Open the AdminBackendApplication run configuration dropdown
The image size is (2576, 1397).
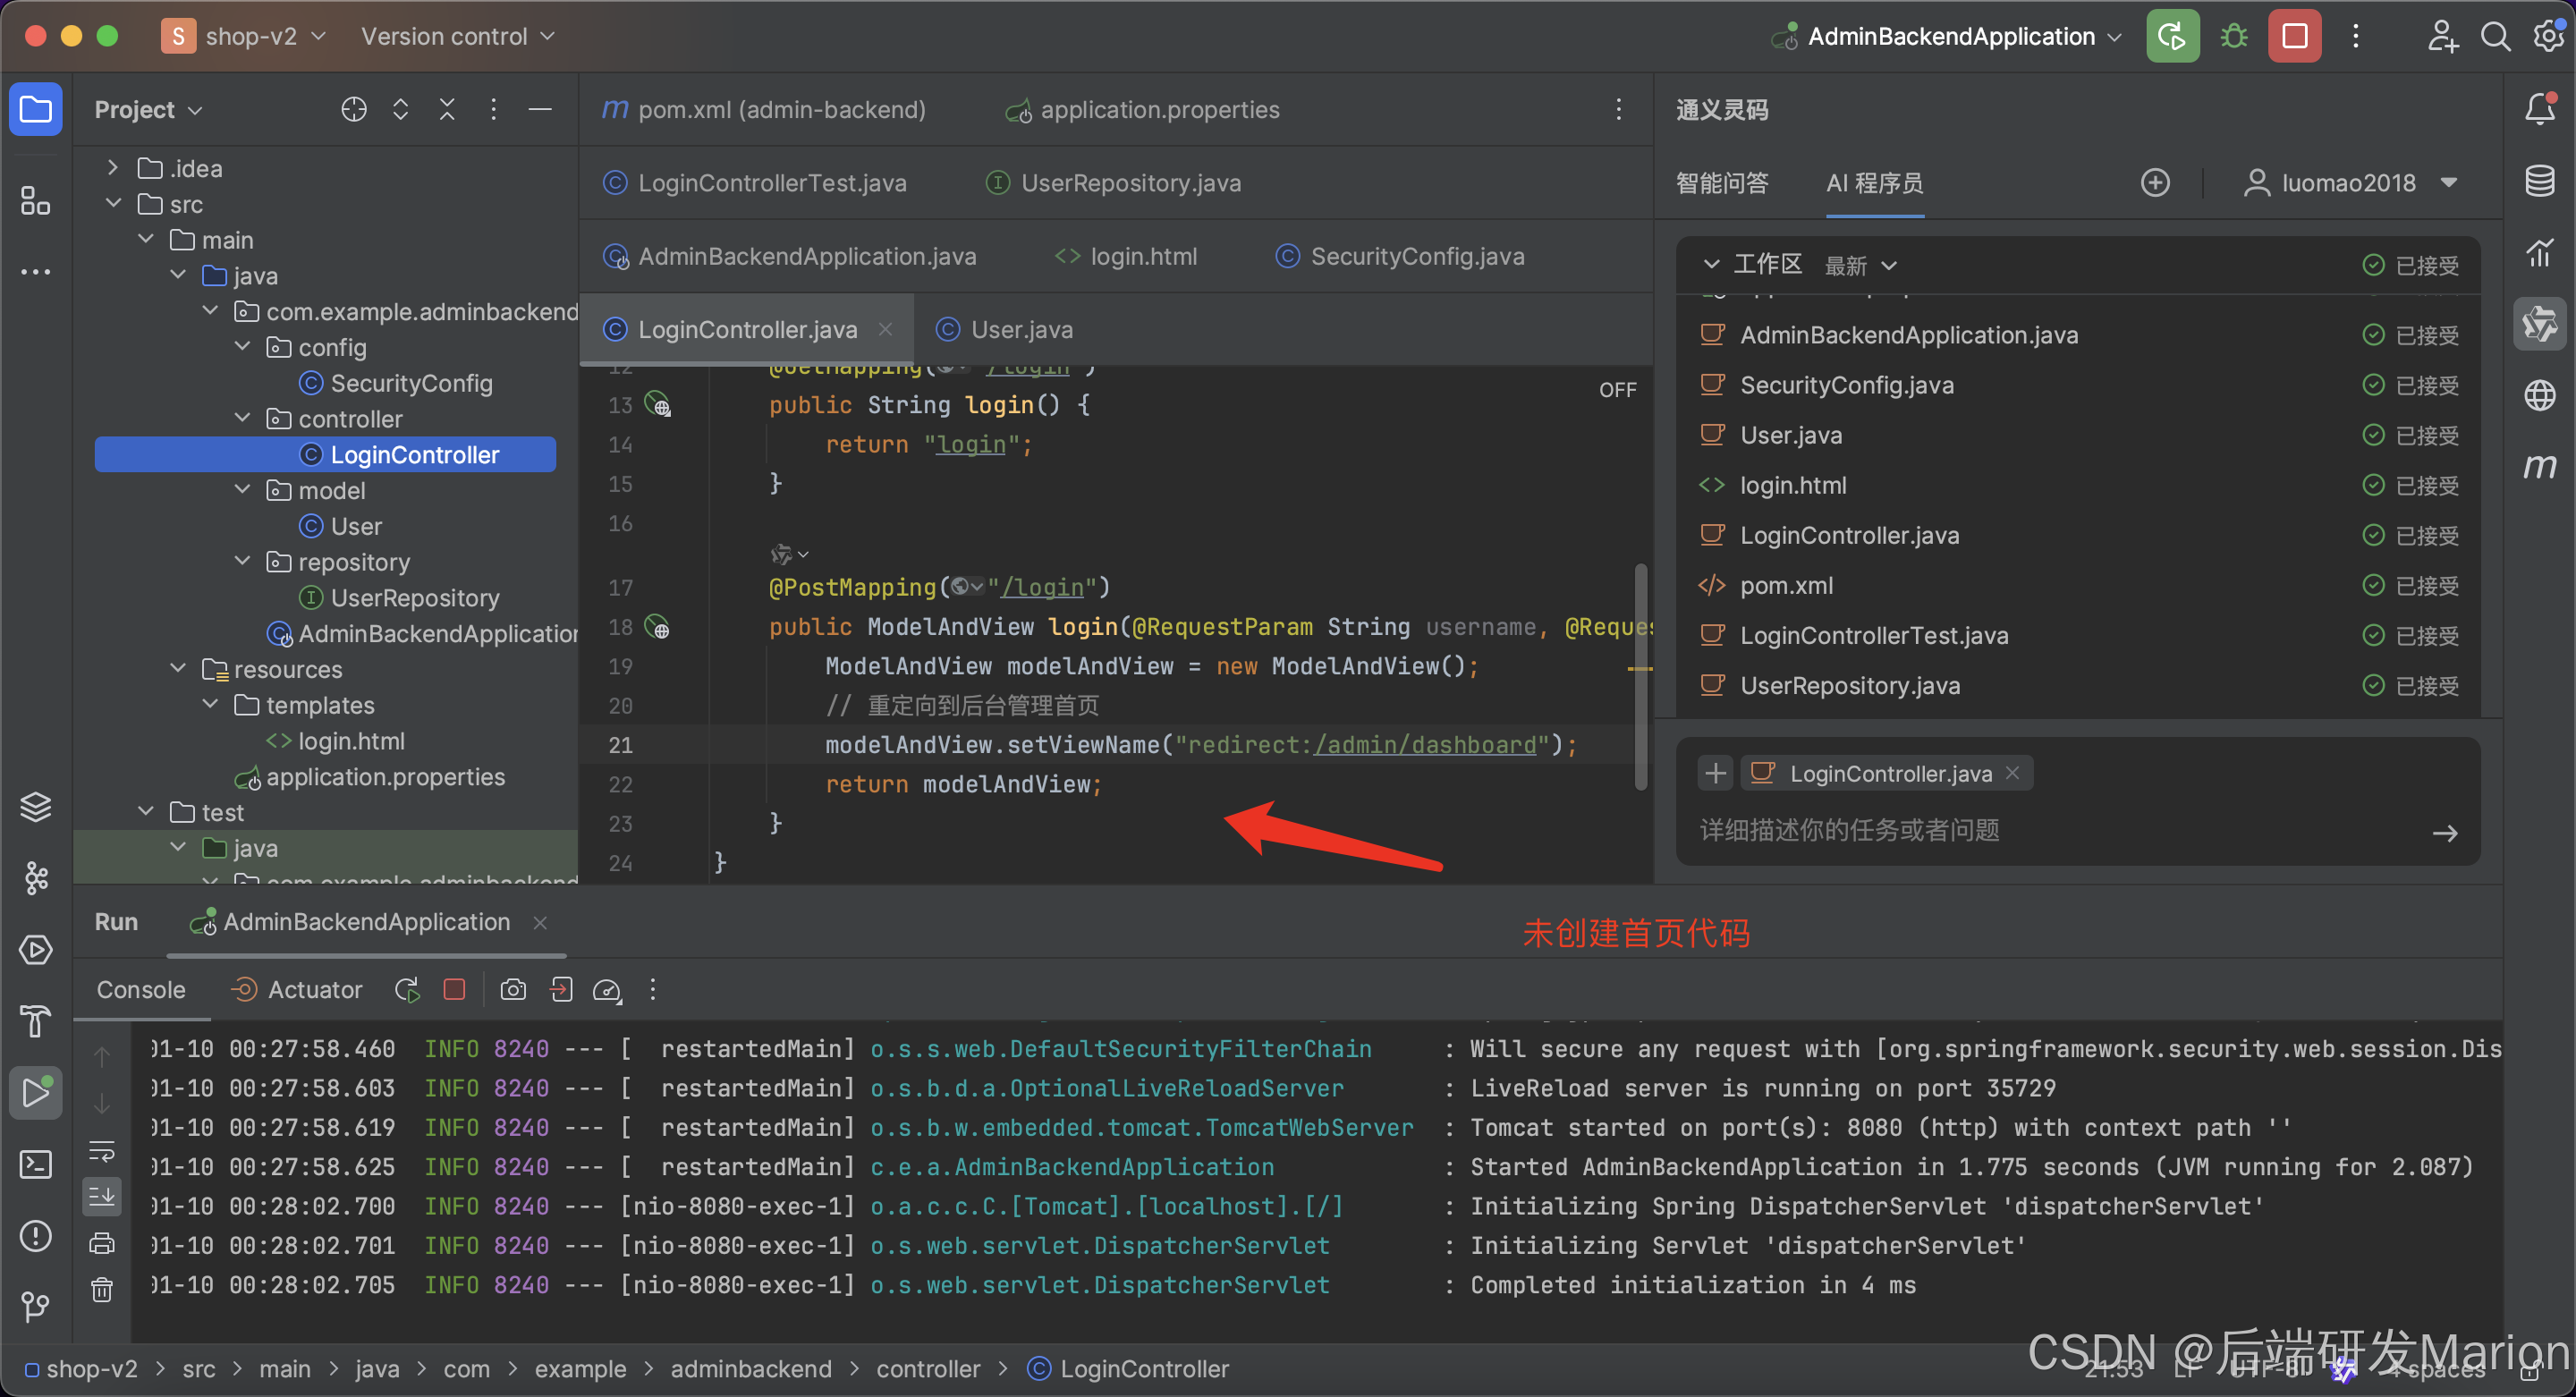pos(1951,37)
